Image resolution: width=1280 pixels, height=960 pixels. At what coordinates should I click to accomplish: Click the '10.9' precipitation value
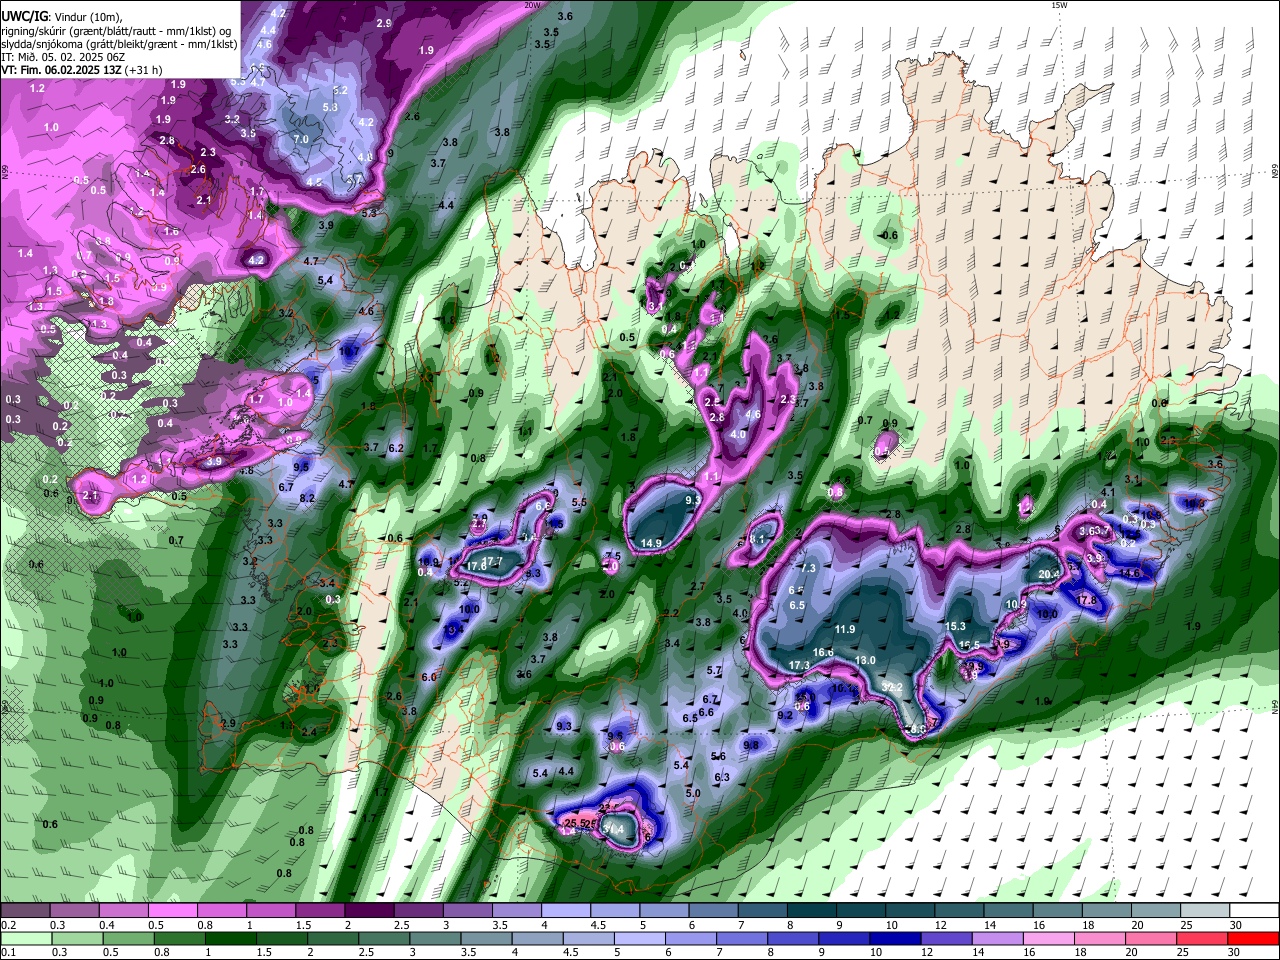point(1016,604)
